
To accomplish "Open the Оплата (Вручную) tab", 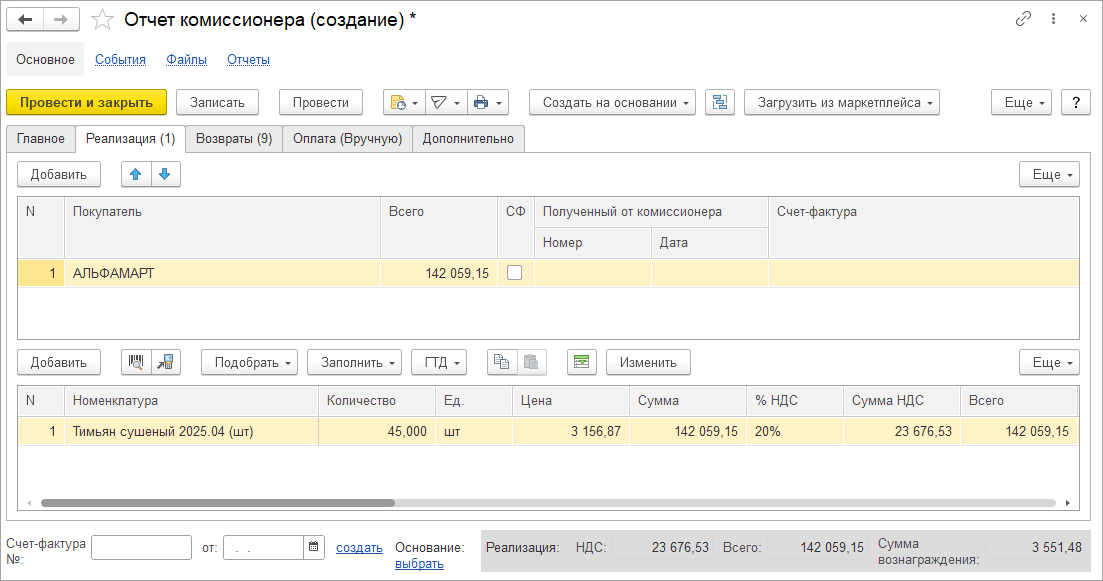I will (347, 139).
